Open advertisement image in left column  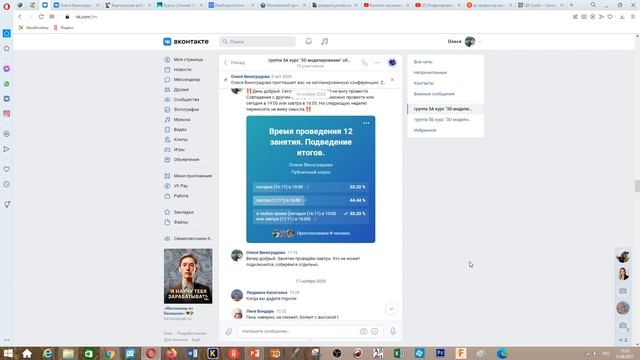point(188,276)
